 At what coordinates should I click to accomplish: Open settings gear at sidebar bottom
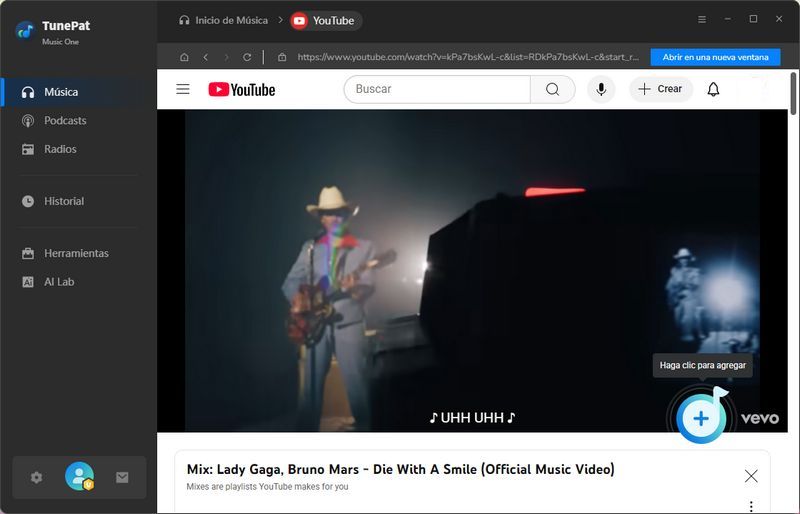click(x=36, y=477)
